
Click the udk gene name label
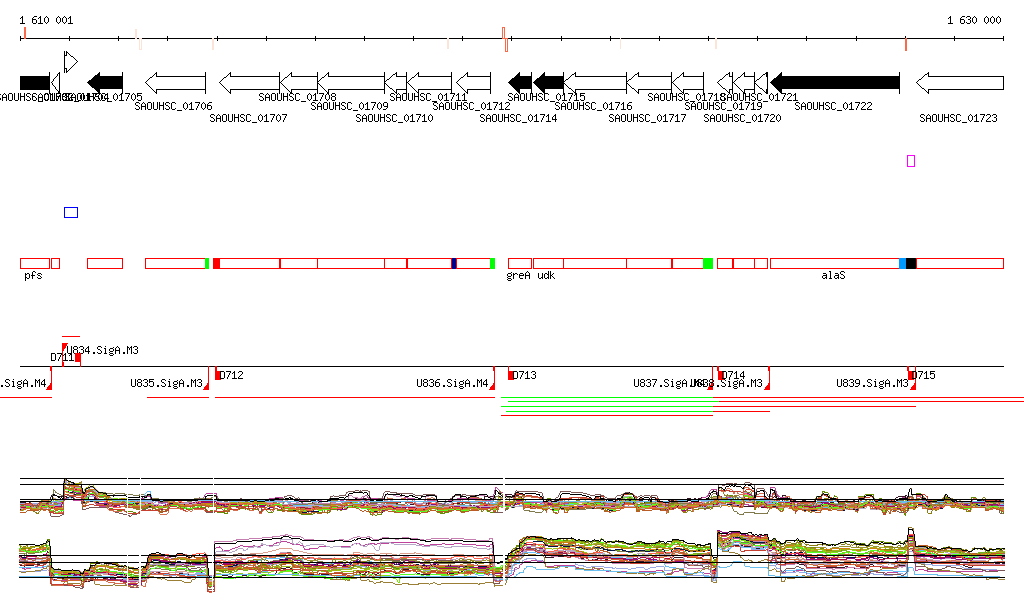(547, 275)
